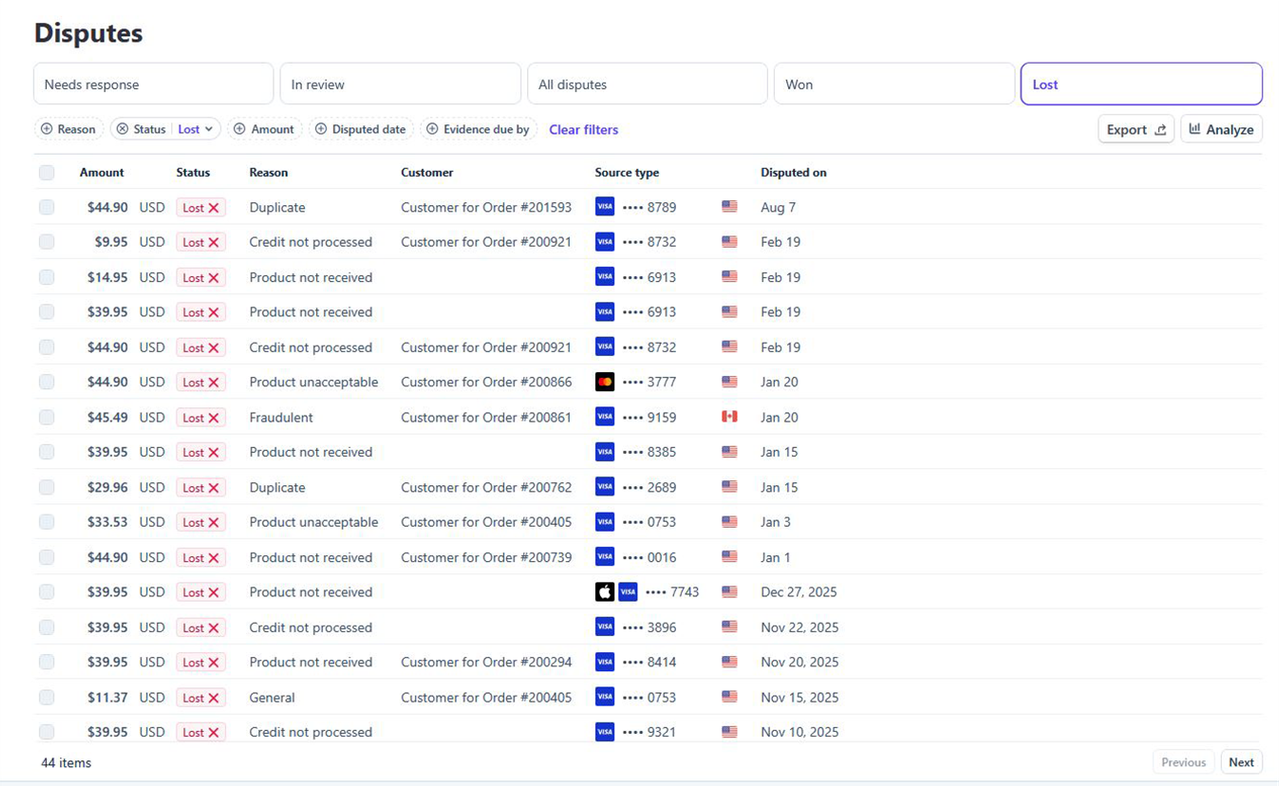
Task: Click Lost badge on $33.53 row
Action: pyautogui.click(x=201, y=522)
